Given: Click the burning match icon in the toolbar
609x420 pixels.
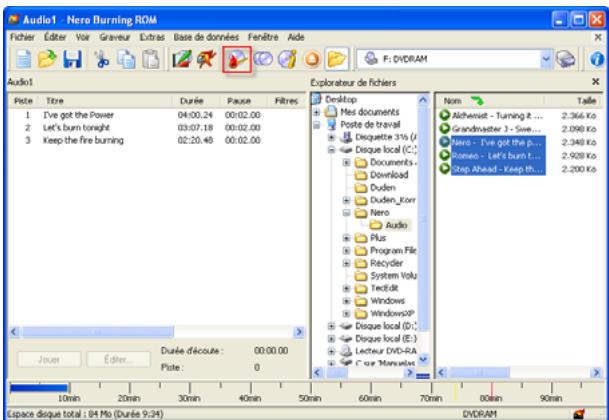Looking at the screenshot, I should pos(206,59).
